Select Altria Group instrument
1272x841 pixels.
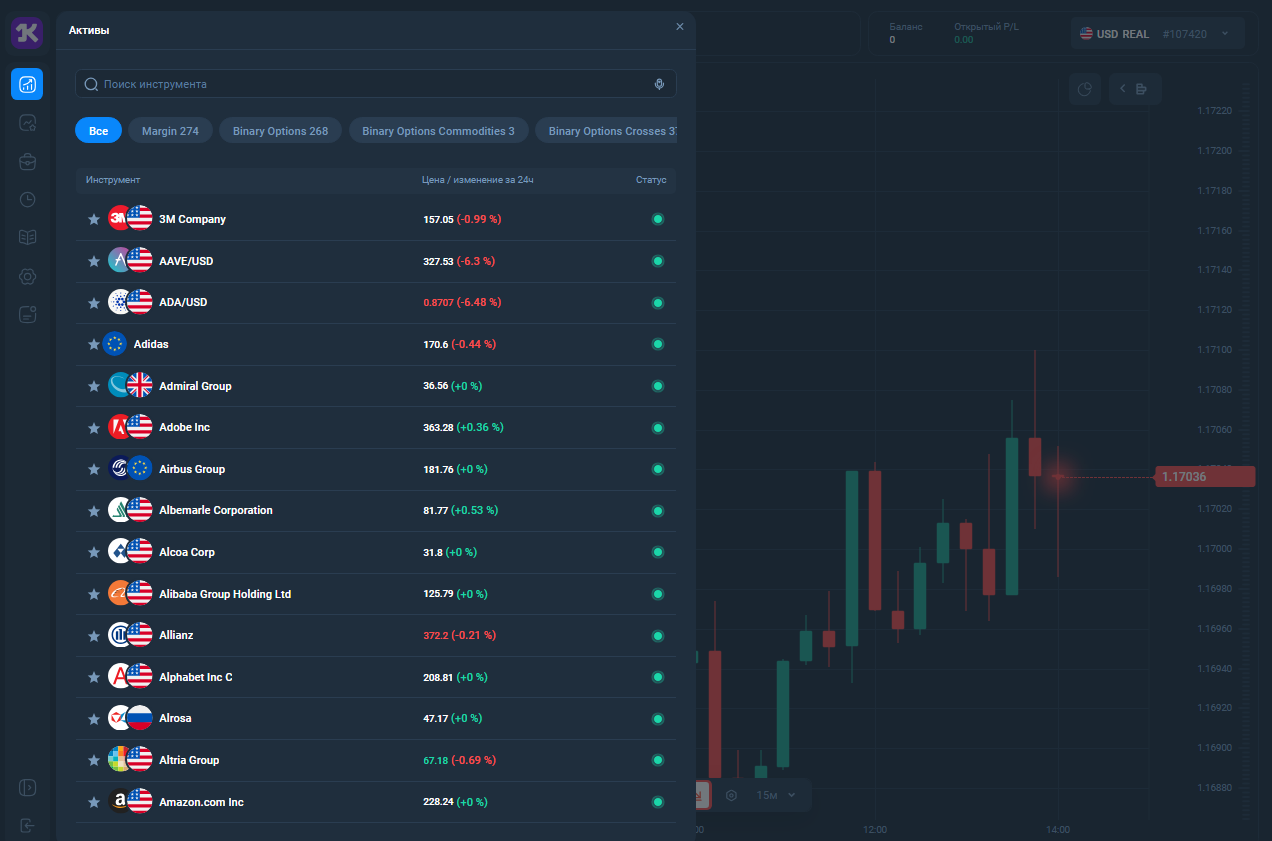click(376, 760)
